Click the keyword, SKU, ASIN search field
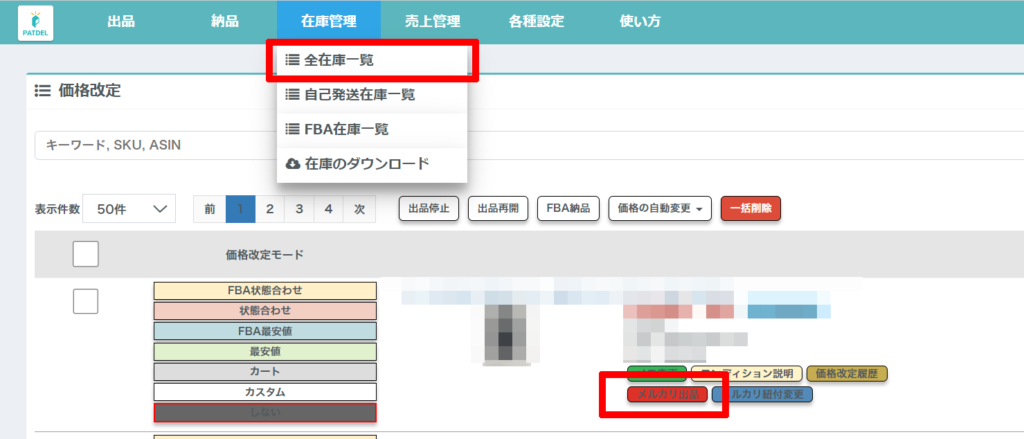Viewport: 1024px width, 439px height. click(x=150, y=146)
